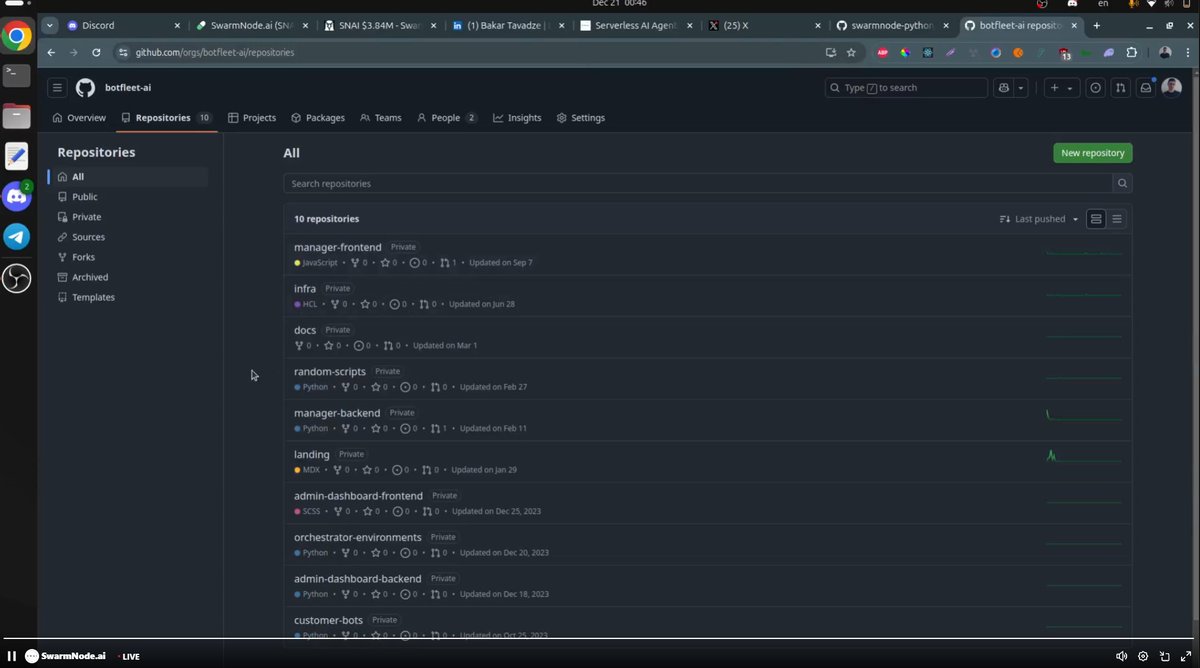This screenshot has width=1200, height=668.
Task: Open the Teams tab
Action: (381, 118)
